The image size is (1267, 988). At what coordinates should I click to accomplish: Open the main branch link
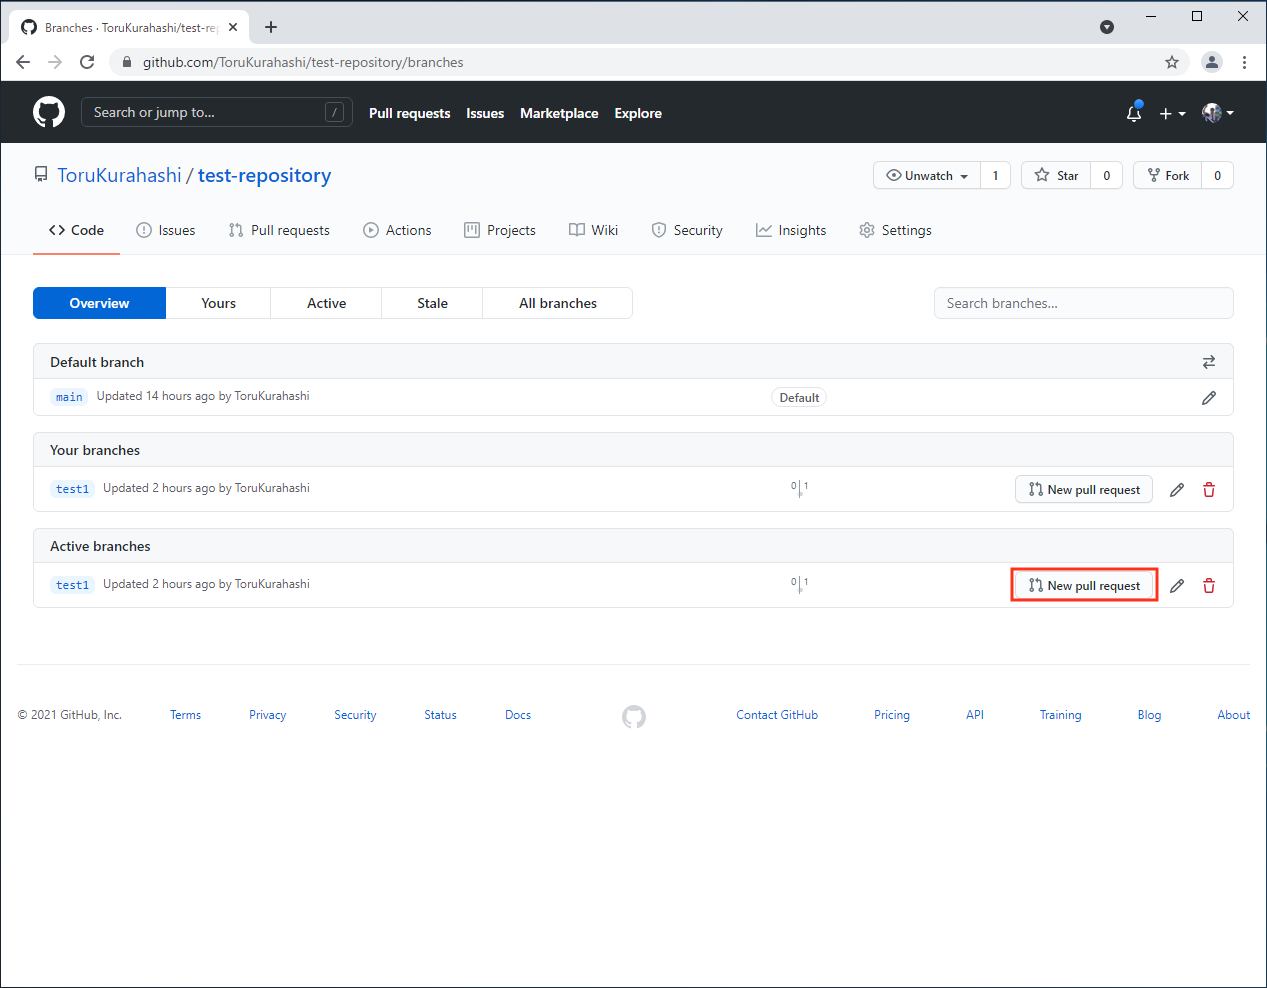(x=69, y=397)
